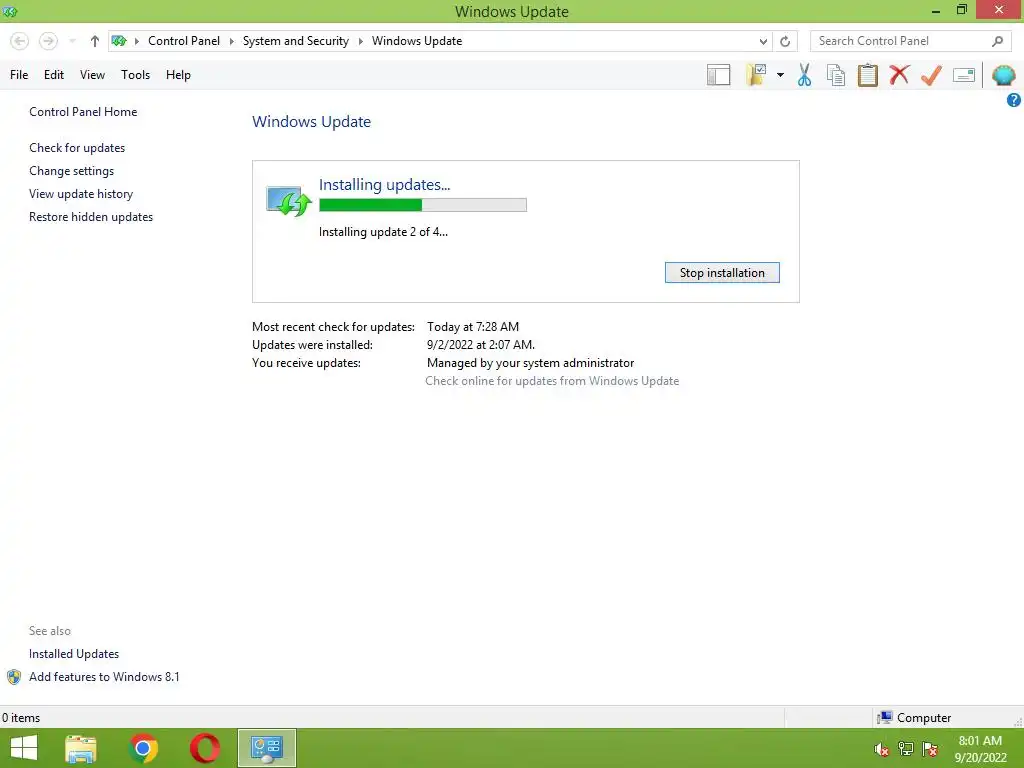Open the Windows Start button

point(24,748)
